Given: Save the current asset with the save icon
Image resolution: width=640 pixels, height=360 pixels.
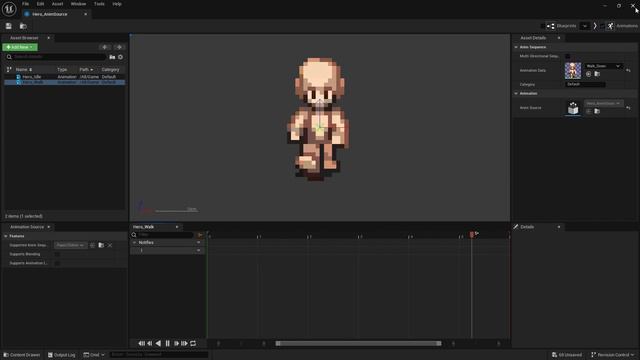Looking at the screenshot, I should click(x=9, y=26).
